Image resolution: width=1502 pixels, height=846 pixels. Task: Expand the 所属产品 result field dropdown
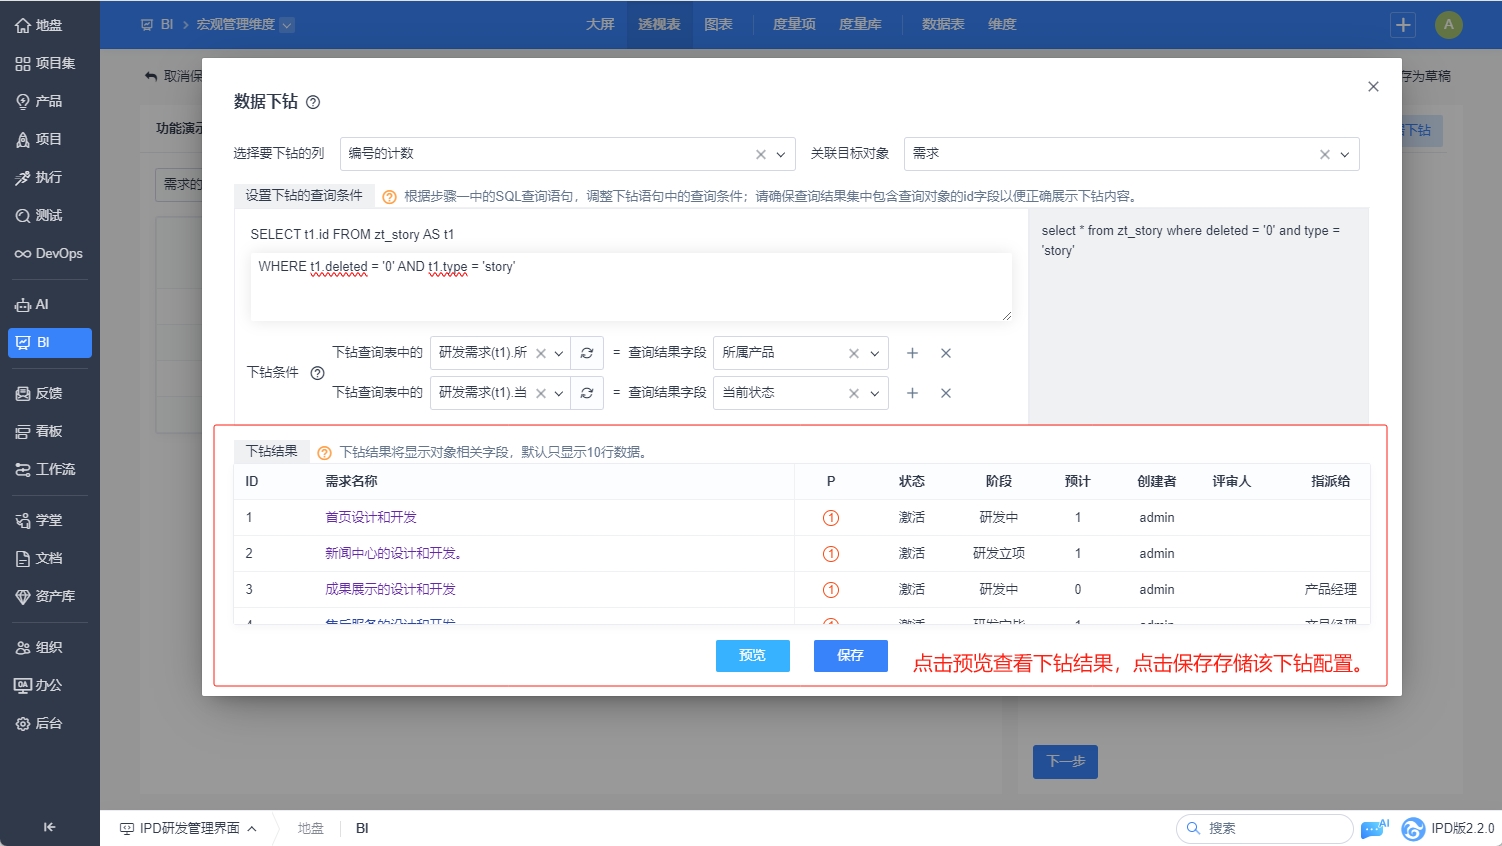coord(875,353)
